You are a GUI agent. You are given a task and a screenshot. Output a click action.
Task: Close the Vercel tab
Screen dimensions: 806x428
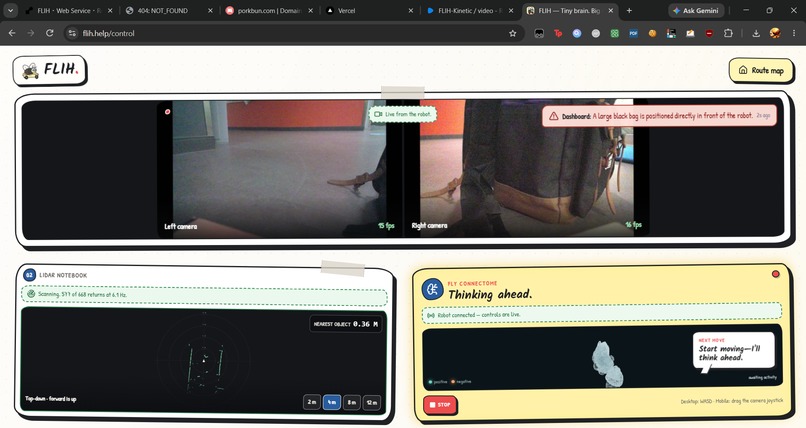[410, 10]
